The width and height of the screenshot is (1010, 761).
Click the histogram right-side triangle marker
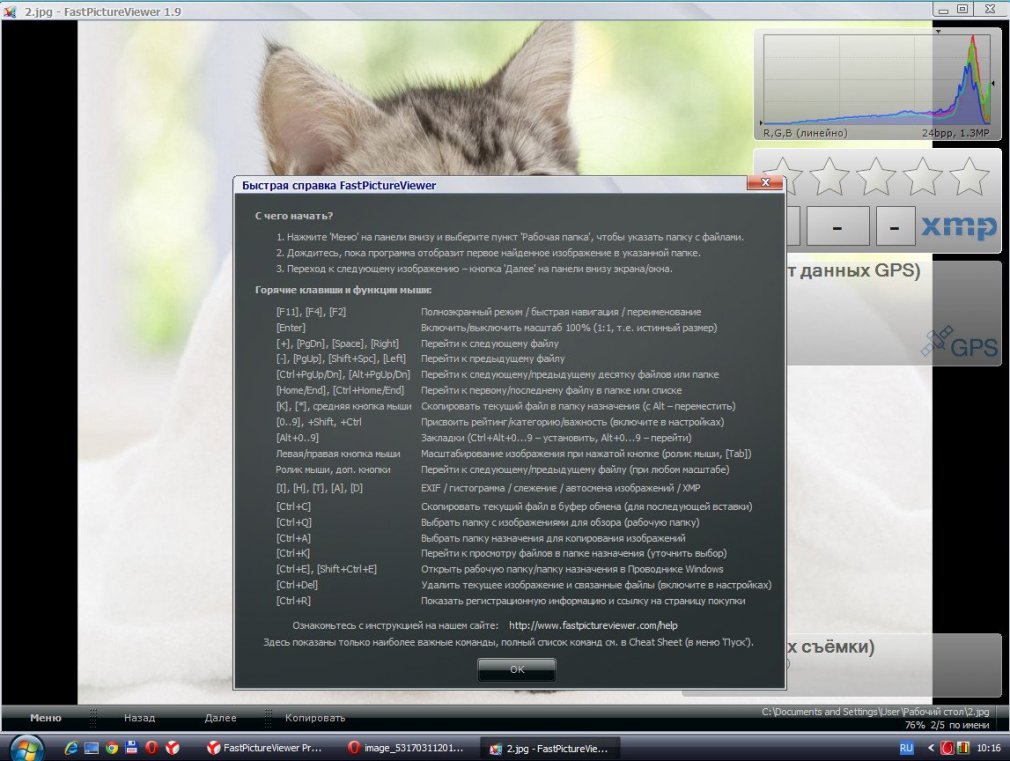click(x=993, y=83)
